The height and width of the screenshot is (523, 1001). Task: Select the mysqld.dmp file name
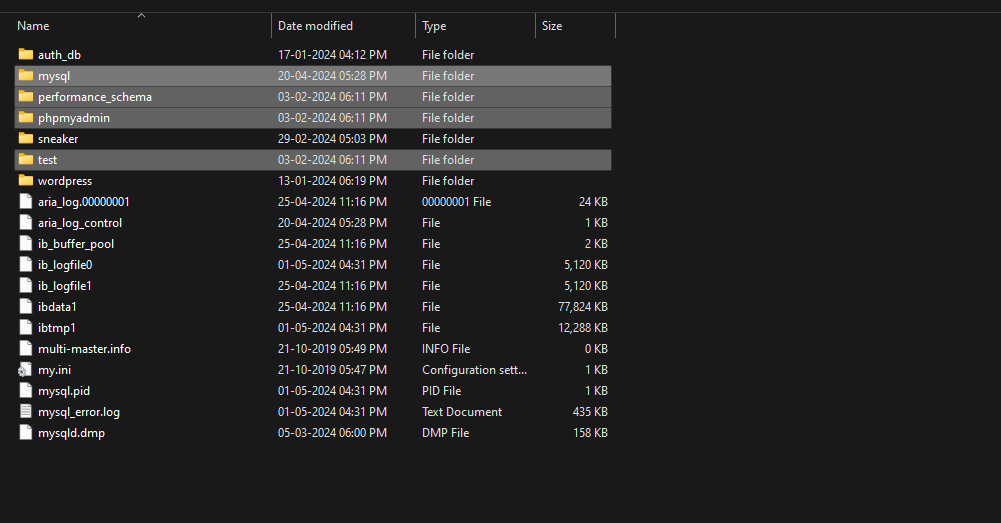[x=71, y=433]
